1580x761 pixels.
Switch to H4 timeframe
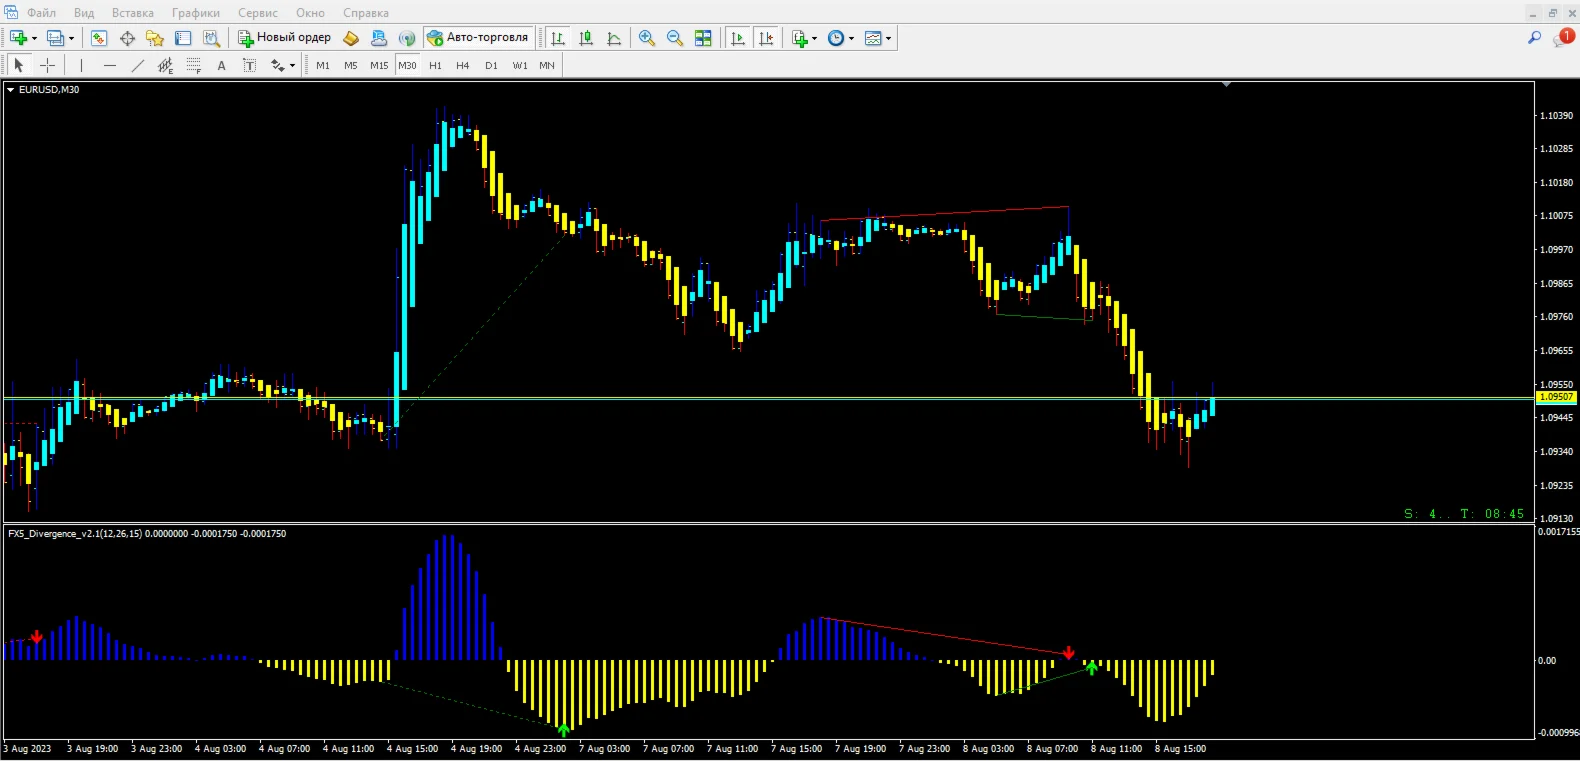coord(463,65)
